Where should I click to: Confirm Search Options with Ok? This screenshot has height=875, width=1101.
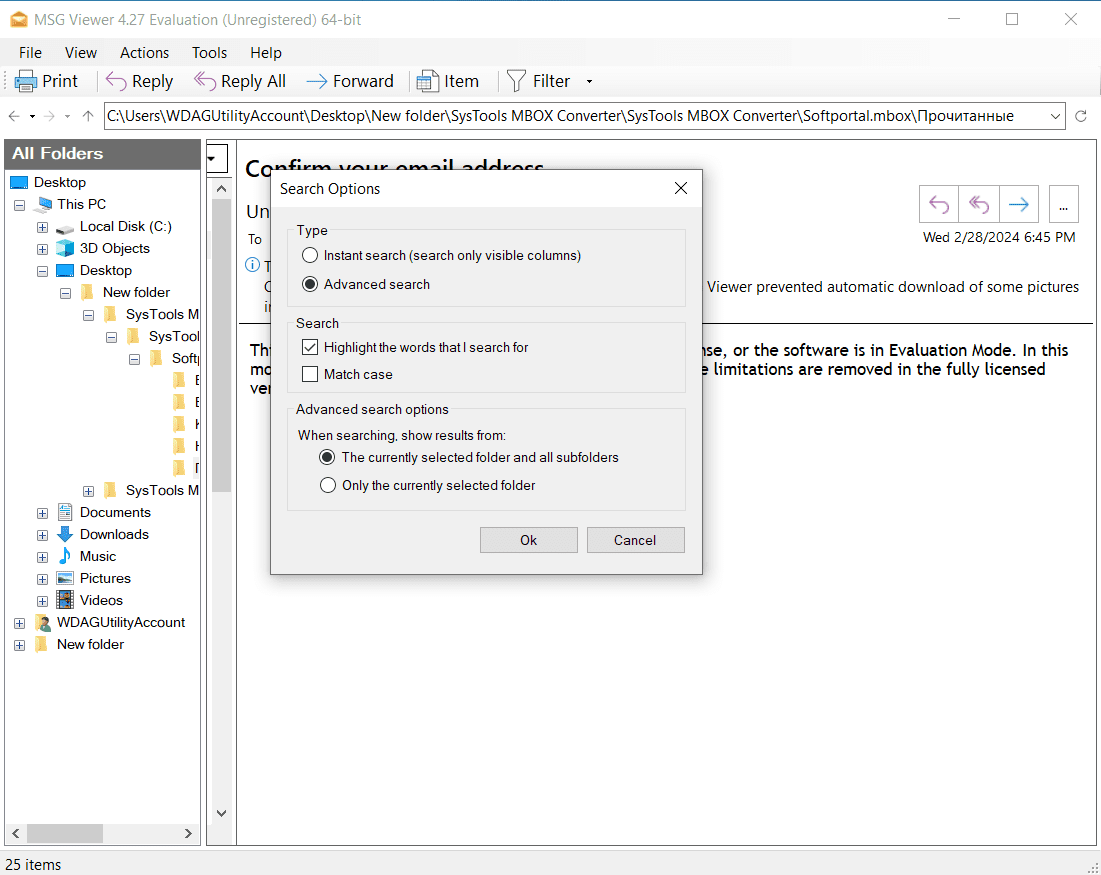click(529, 540)
